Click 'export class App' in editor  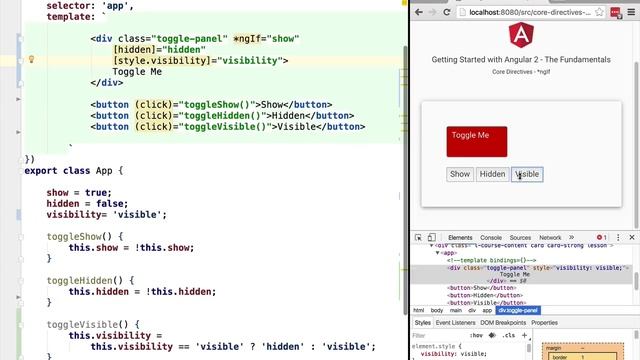(x=68, y=171)
